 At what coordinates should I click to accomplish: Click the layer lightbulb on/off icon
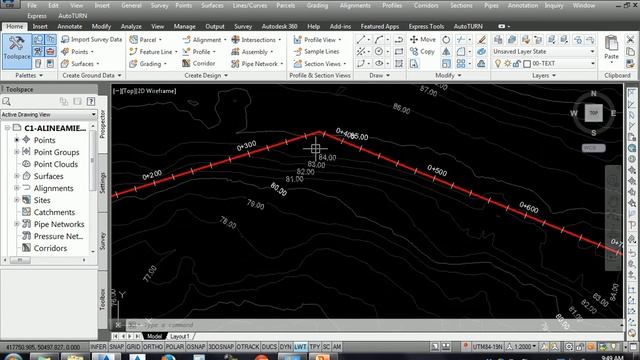[x=498, y=64]
